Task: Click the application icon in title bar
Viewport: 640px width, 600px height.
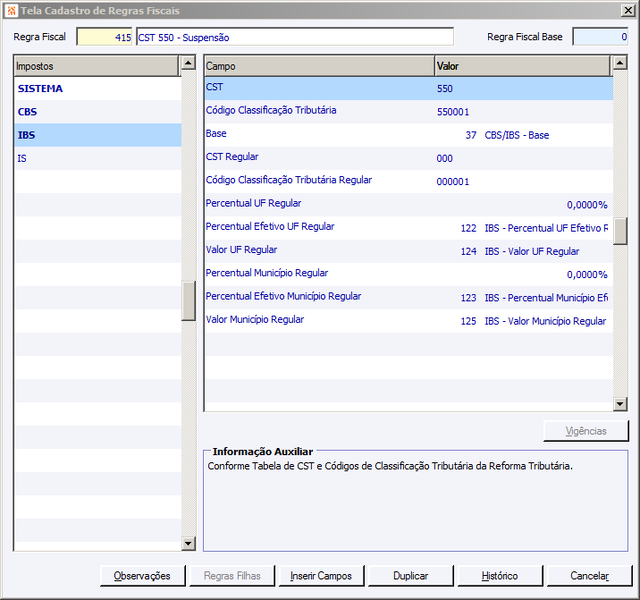Action: [x=12, y=11]
